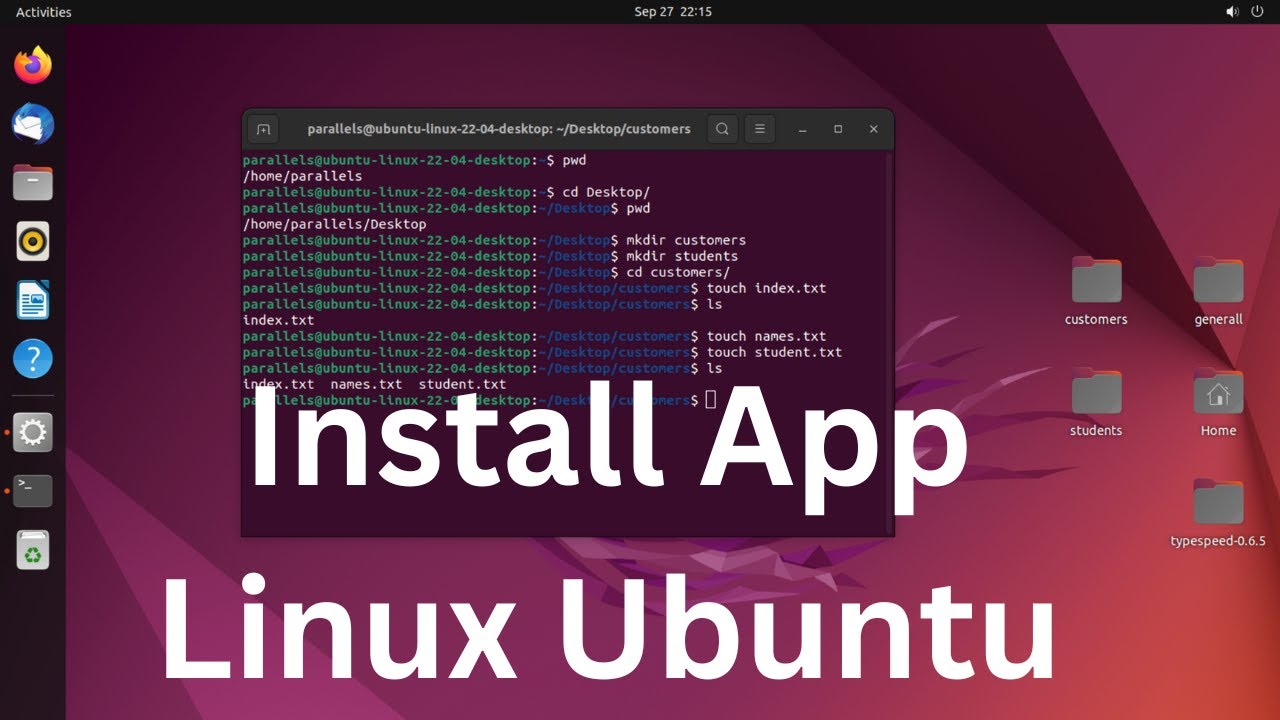The image size is (1280, 720).
Task: Minimize the terminal window
Action: 802,129
